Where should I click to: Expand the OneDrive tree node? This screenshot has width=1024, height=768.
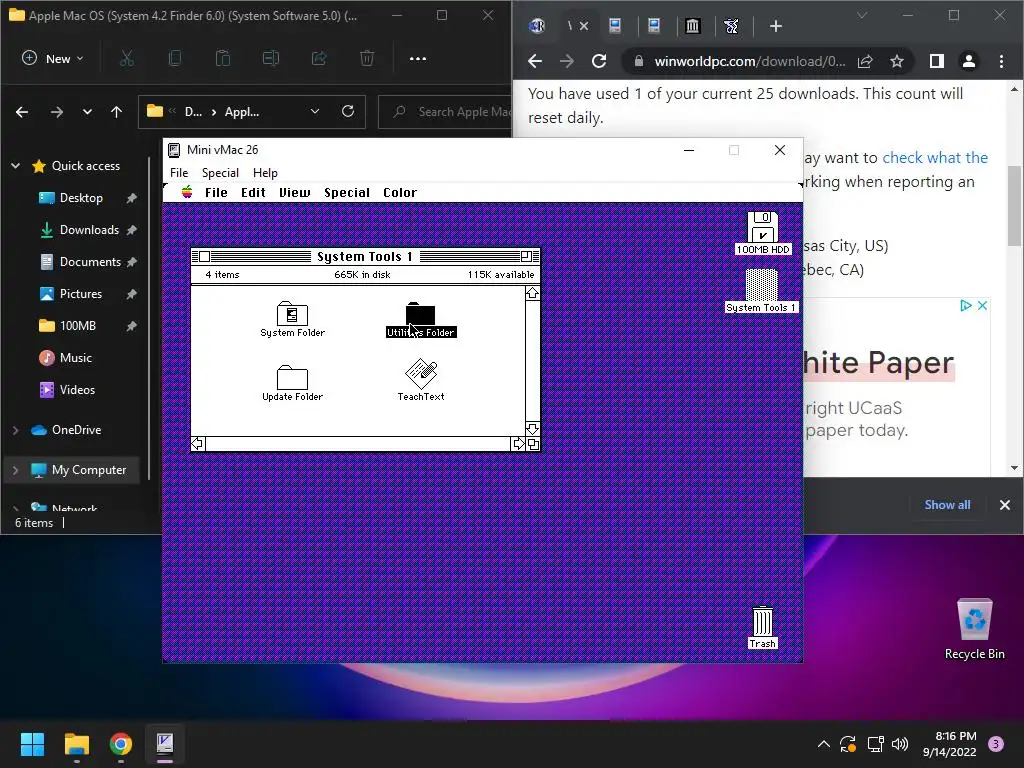point(16,430)
